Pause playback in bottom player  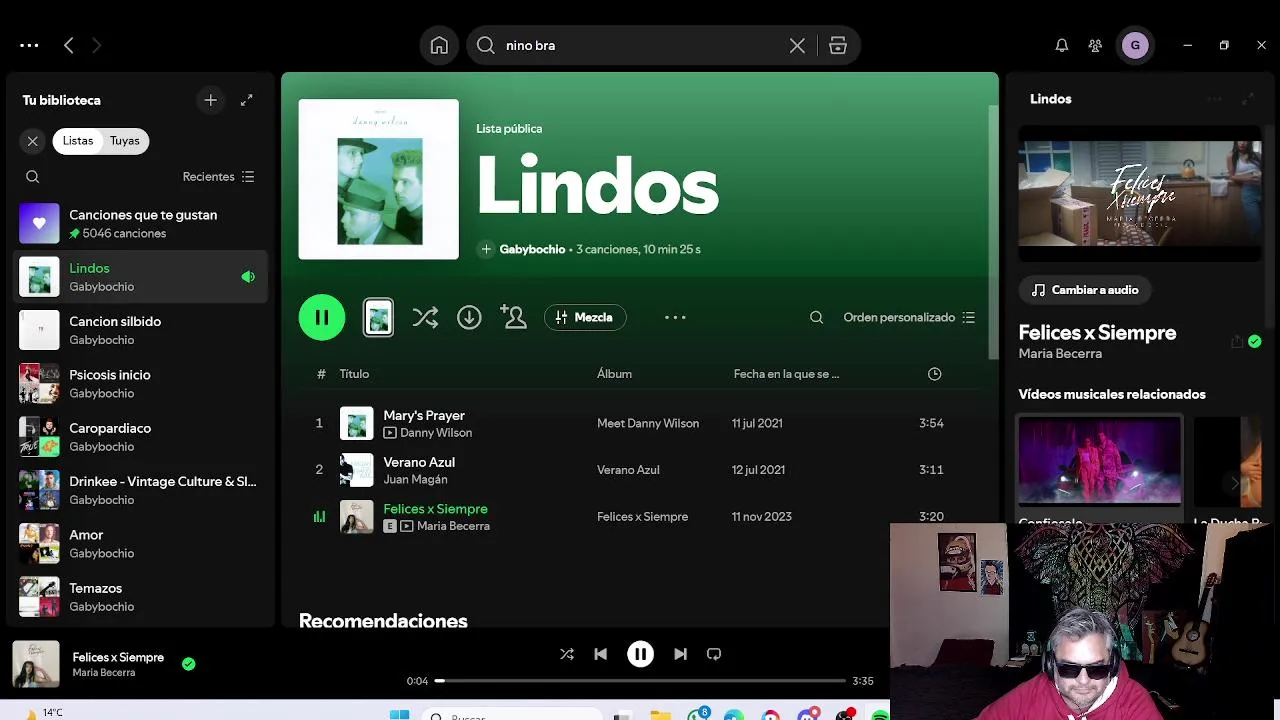click(640, 654)
